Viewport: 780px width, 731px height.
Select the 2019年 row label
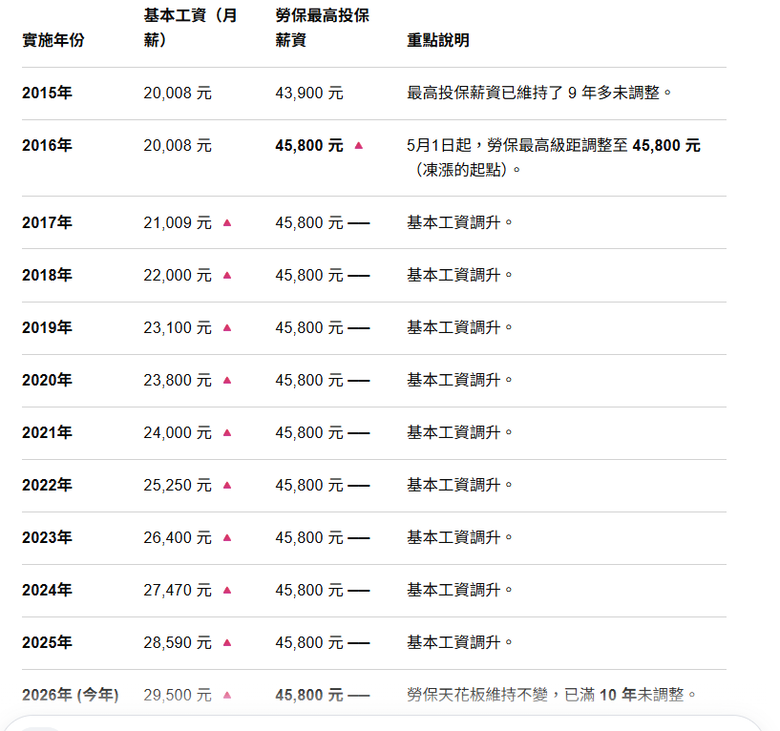click(47, 327)
